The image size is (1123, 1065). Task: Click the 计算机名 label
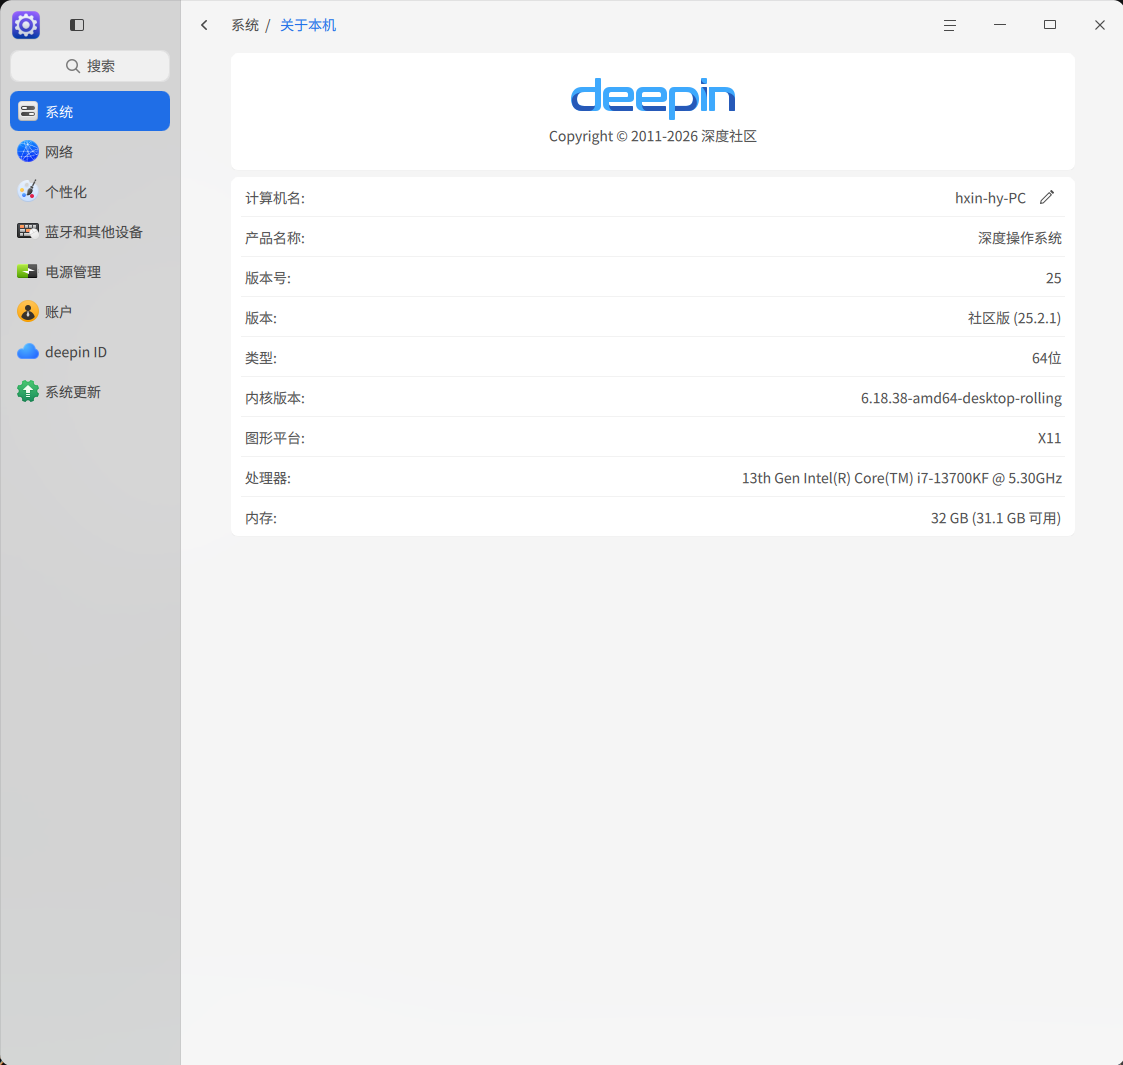point(275,198)
